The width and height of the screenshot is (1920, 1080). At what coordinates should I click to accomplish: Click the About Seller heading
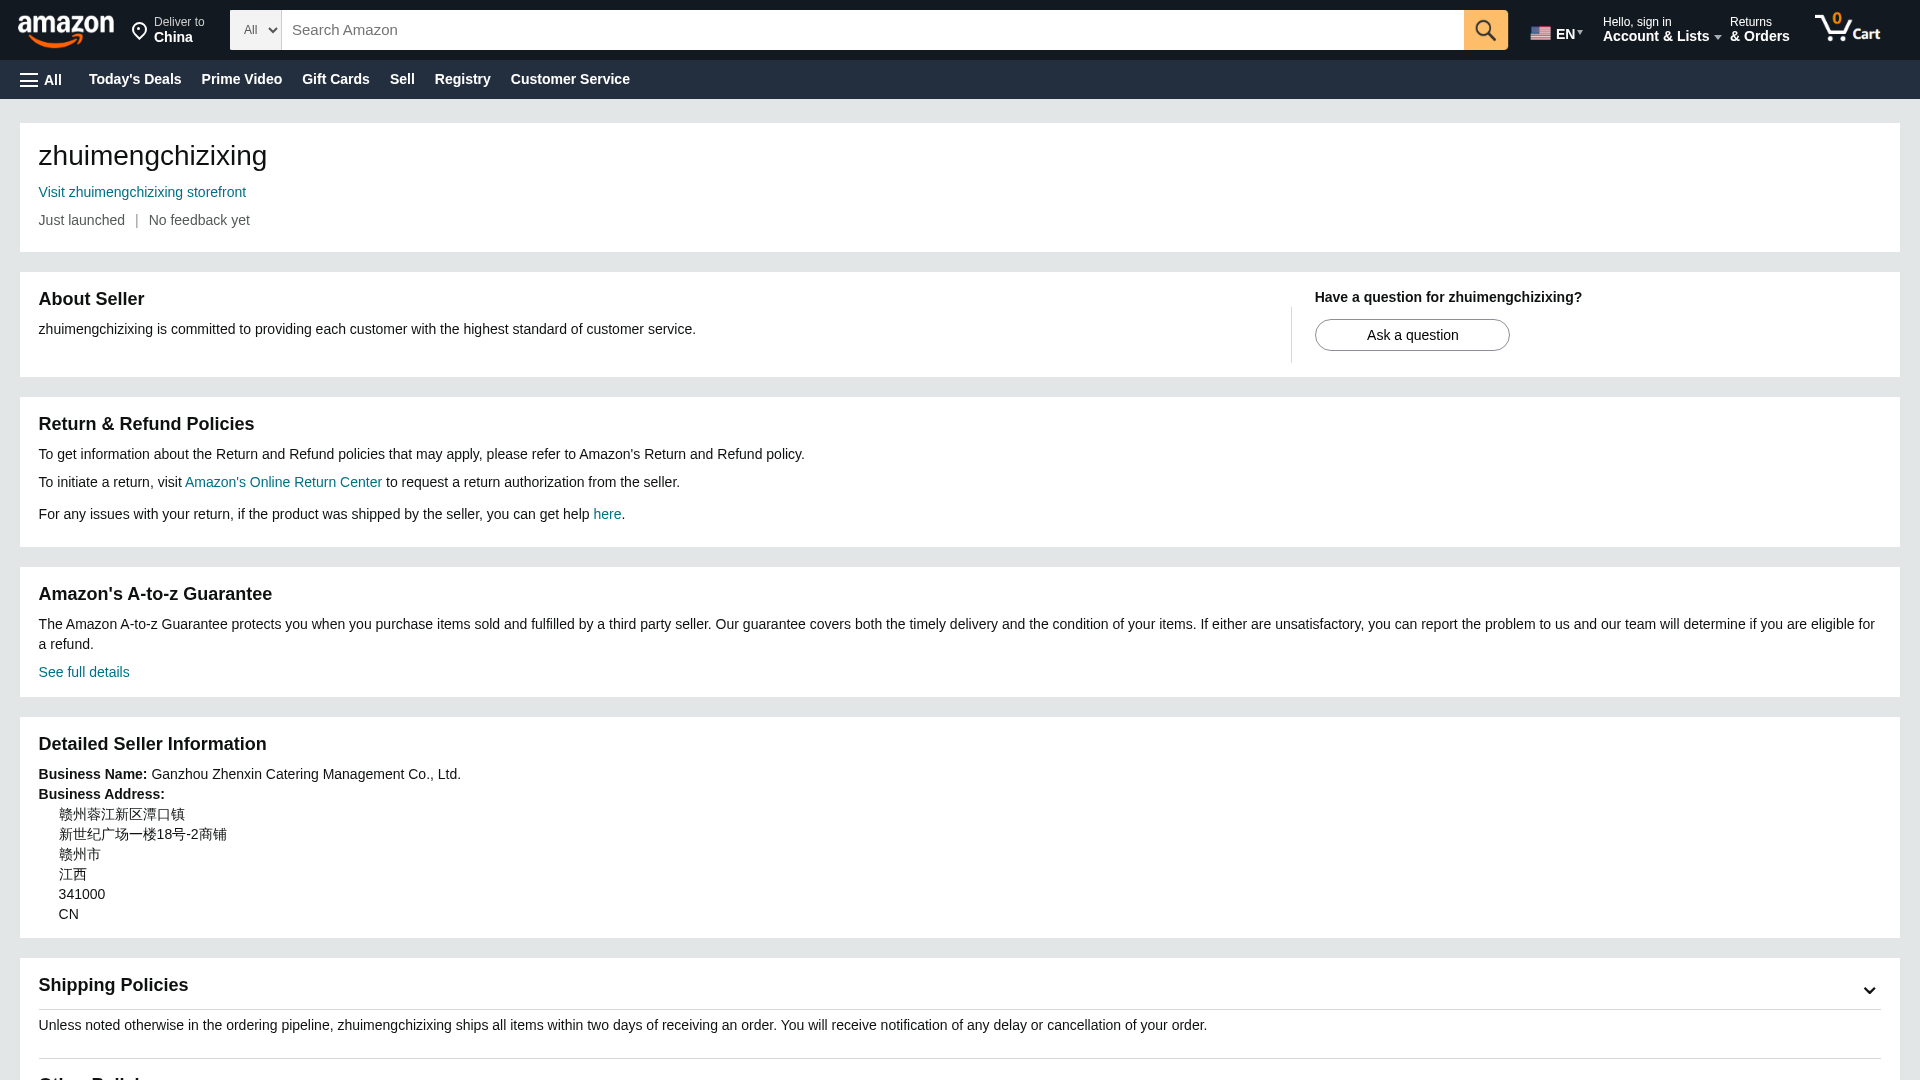[91, 299]
